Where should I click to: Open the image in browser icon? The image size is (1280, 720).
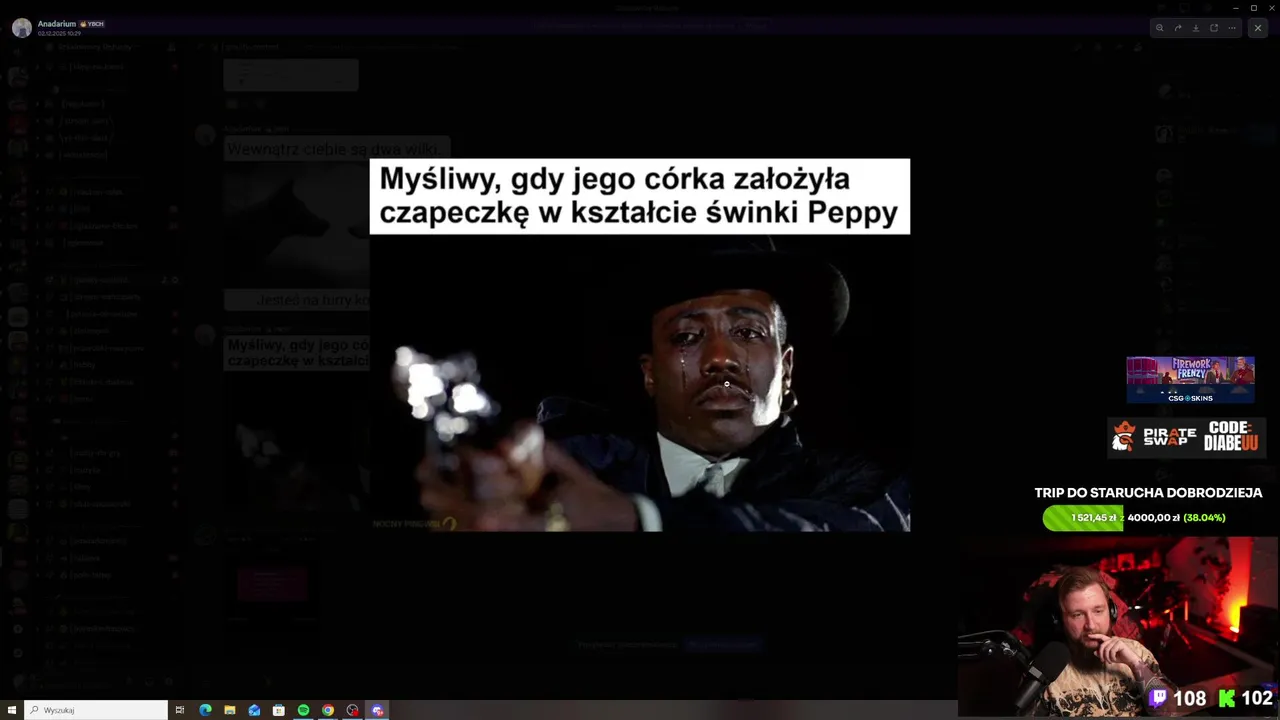1214,28
